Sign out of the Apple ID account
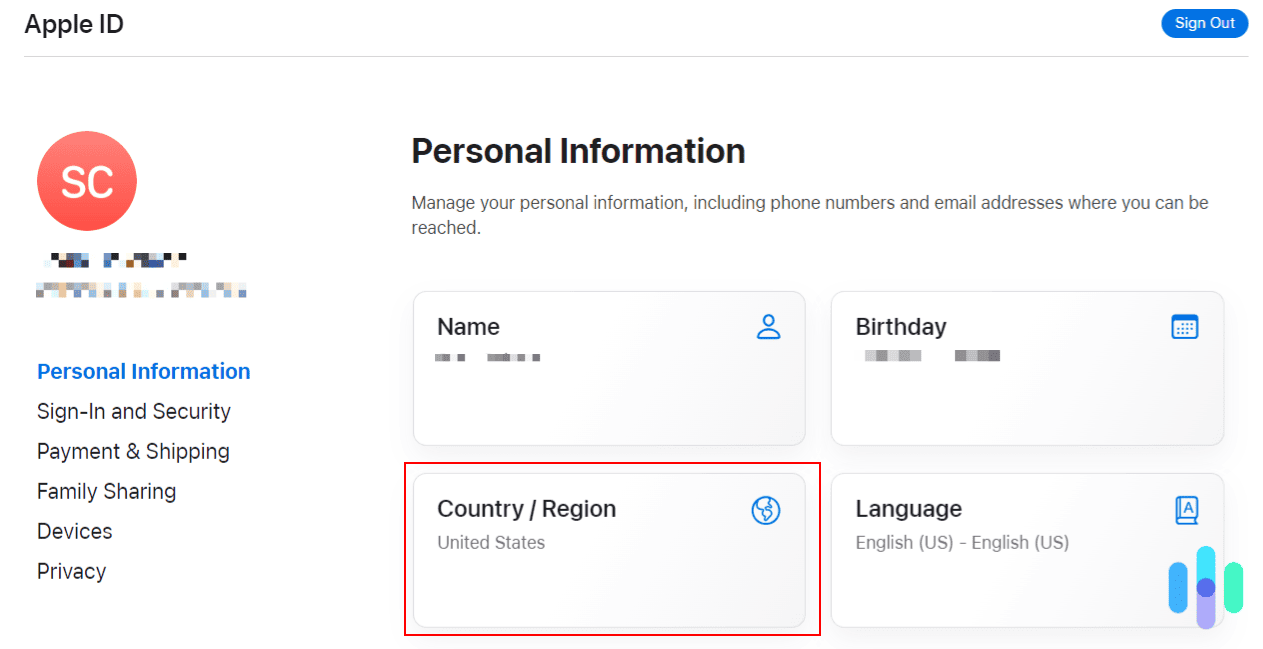 (x=1204, y=23)
